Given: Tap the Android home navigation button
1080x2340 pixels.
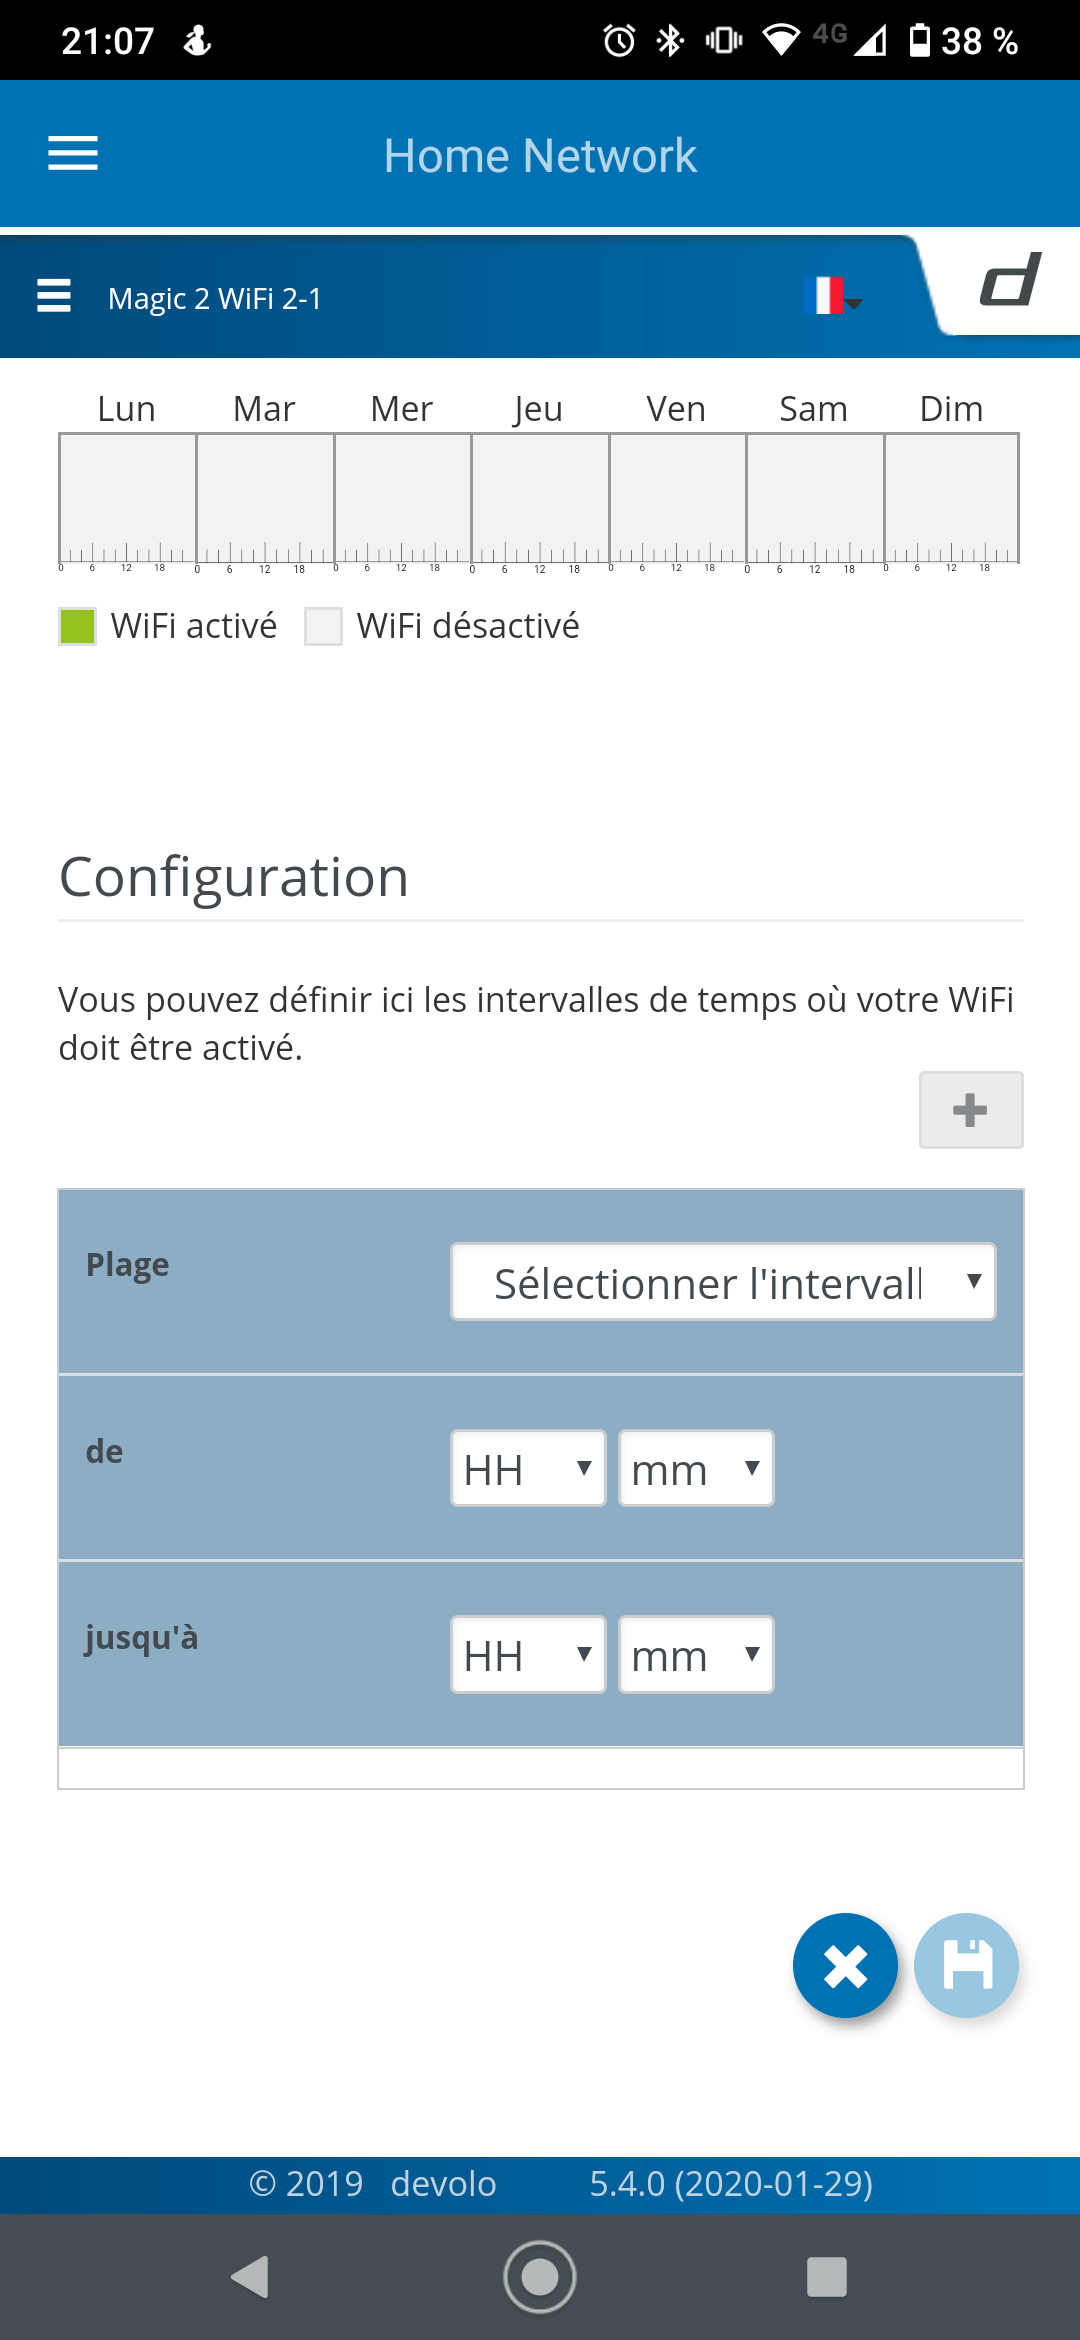Looking at the screenshot, I should pyautogui.click(x=540, y=2277).
